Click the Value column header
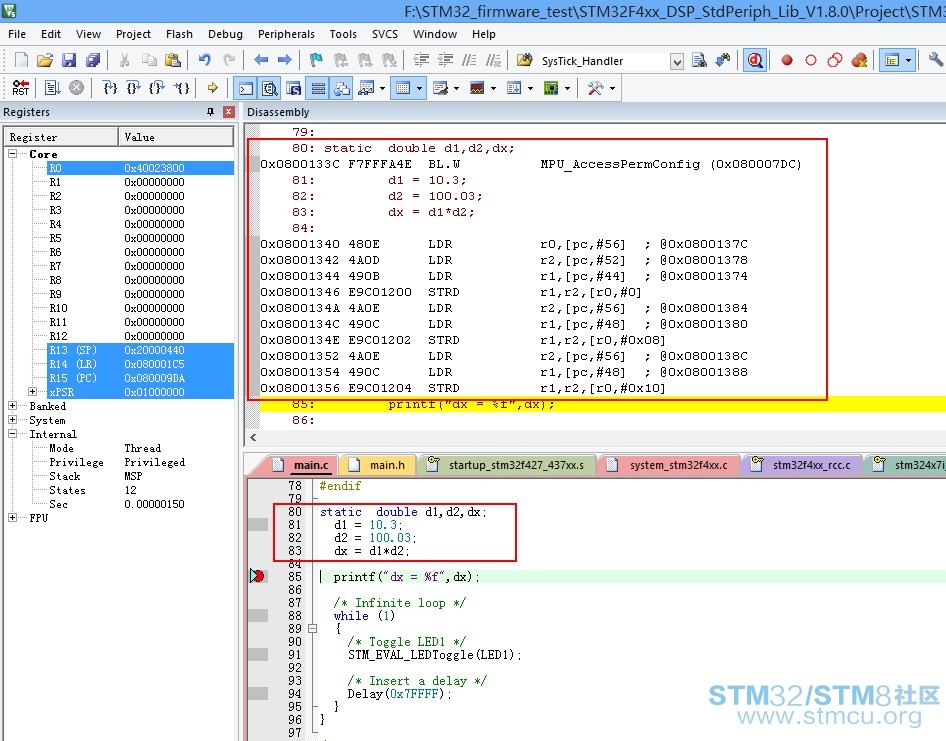 click(x=176, y=137)
